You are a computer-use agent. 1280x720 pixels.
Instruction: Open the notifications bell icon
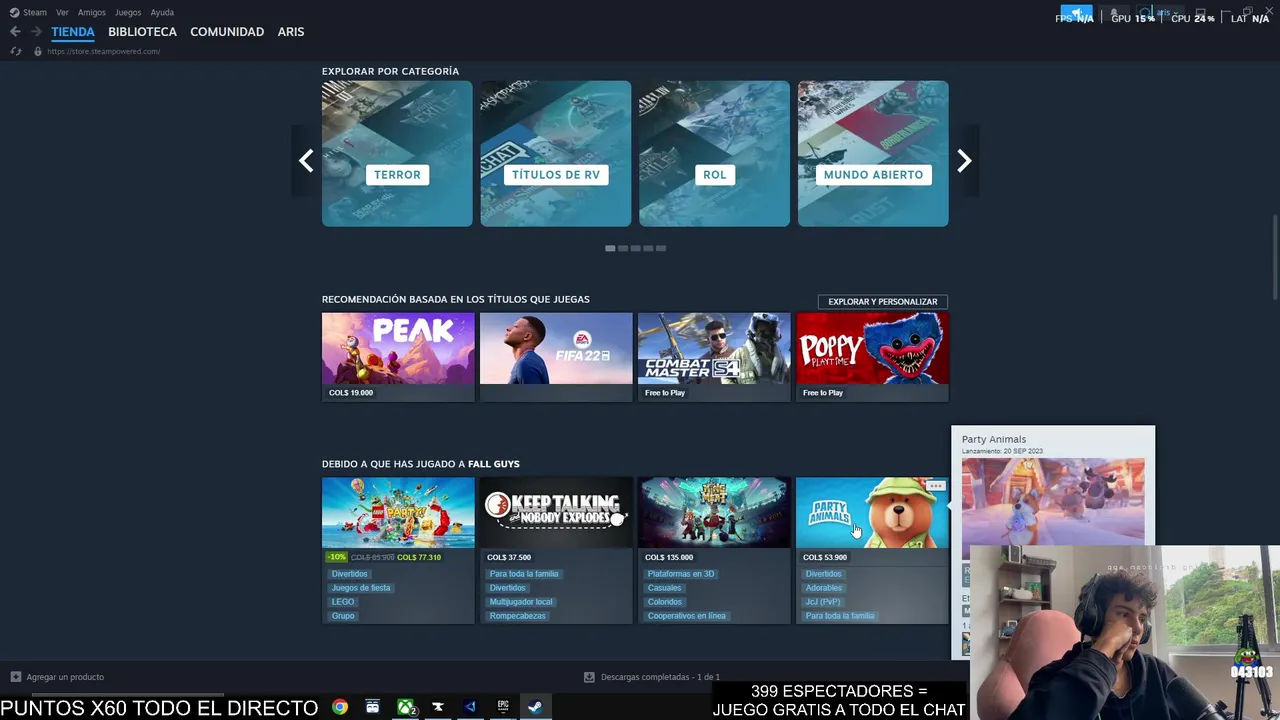[x=1114, y=13]
